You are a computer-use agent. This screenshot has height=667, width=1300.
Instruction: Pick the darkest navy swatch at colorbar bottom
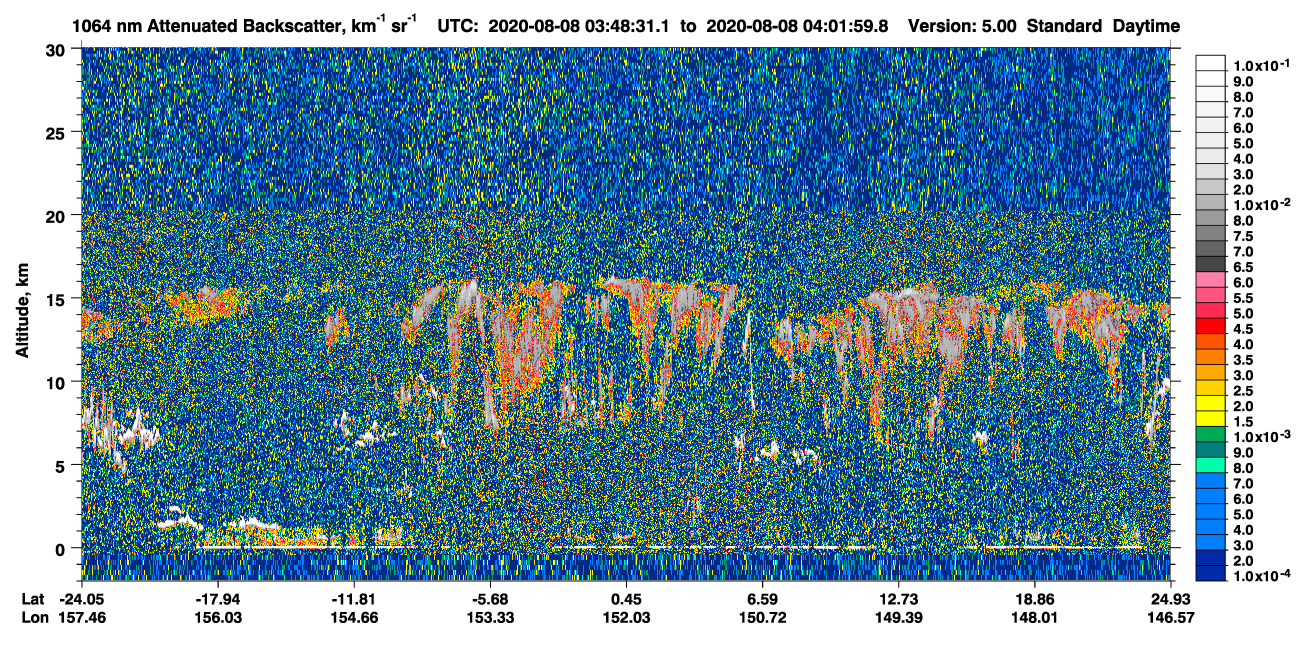1211,573
